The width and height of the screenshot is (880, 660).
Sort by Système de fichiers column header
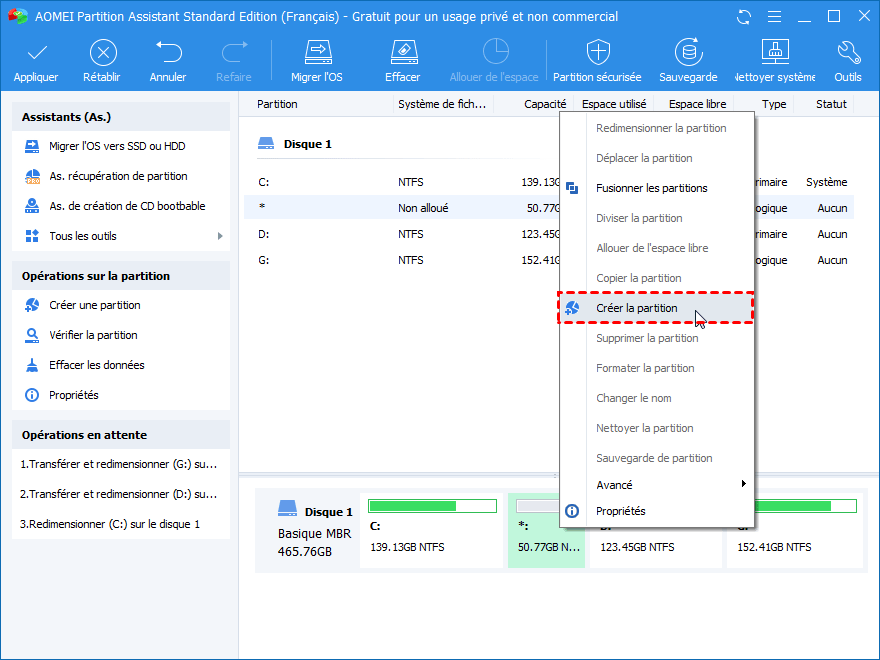tap(442, 104)
